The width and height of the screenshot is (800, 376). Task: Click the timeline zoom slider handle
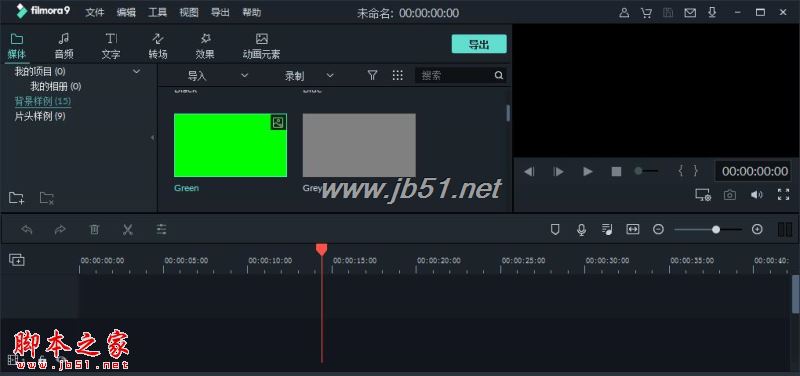point(716,230)
